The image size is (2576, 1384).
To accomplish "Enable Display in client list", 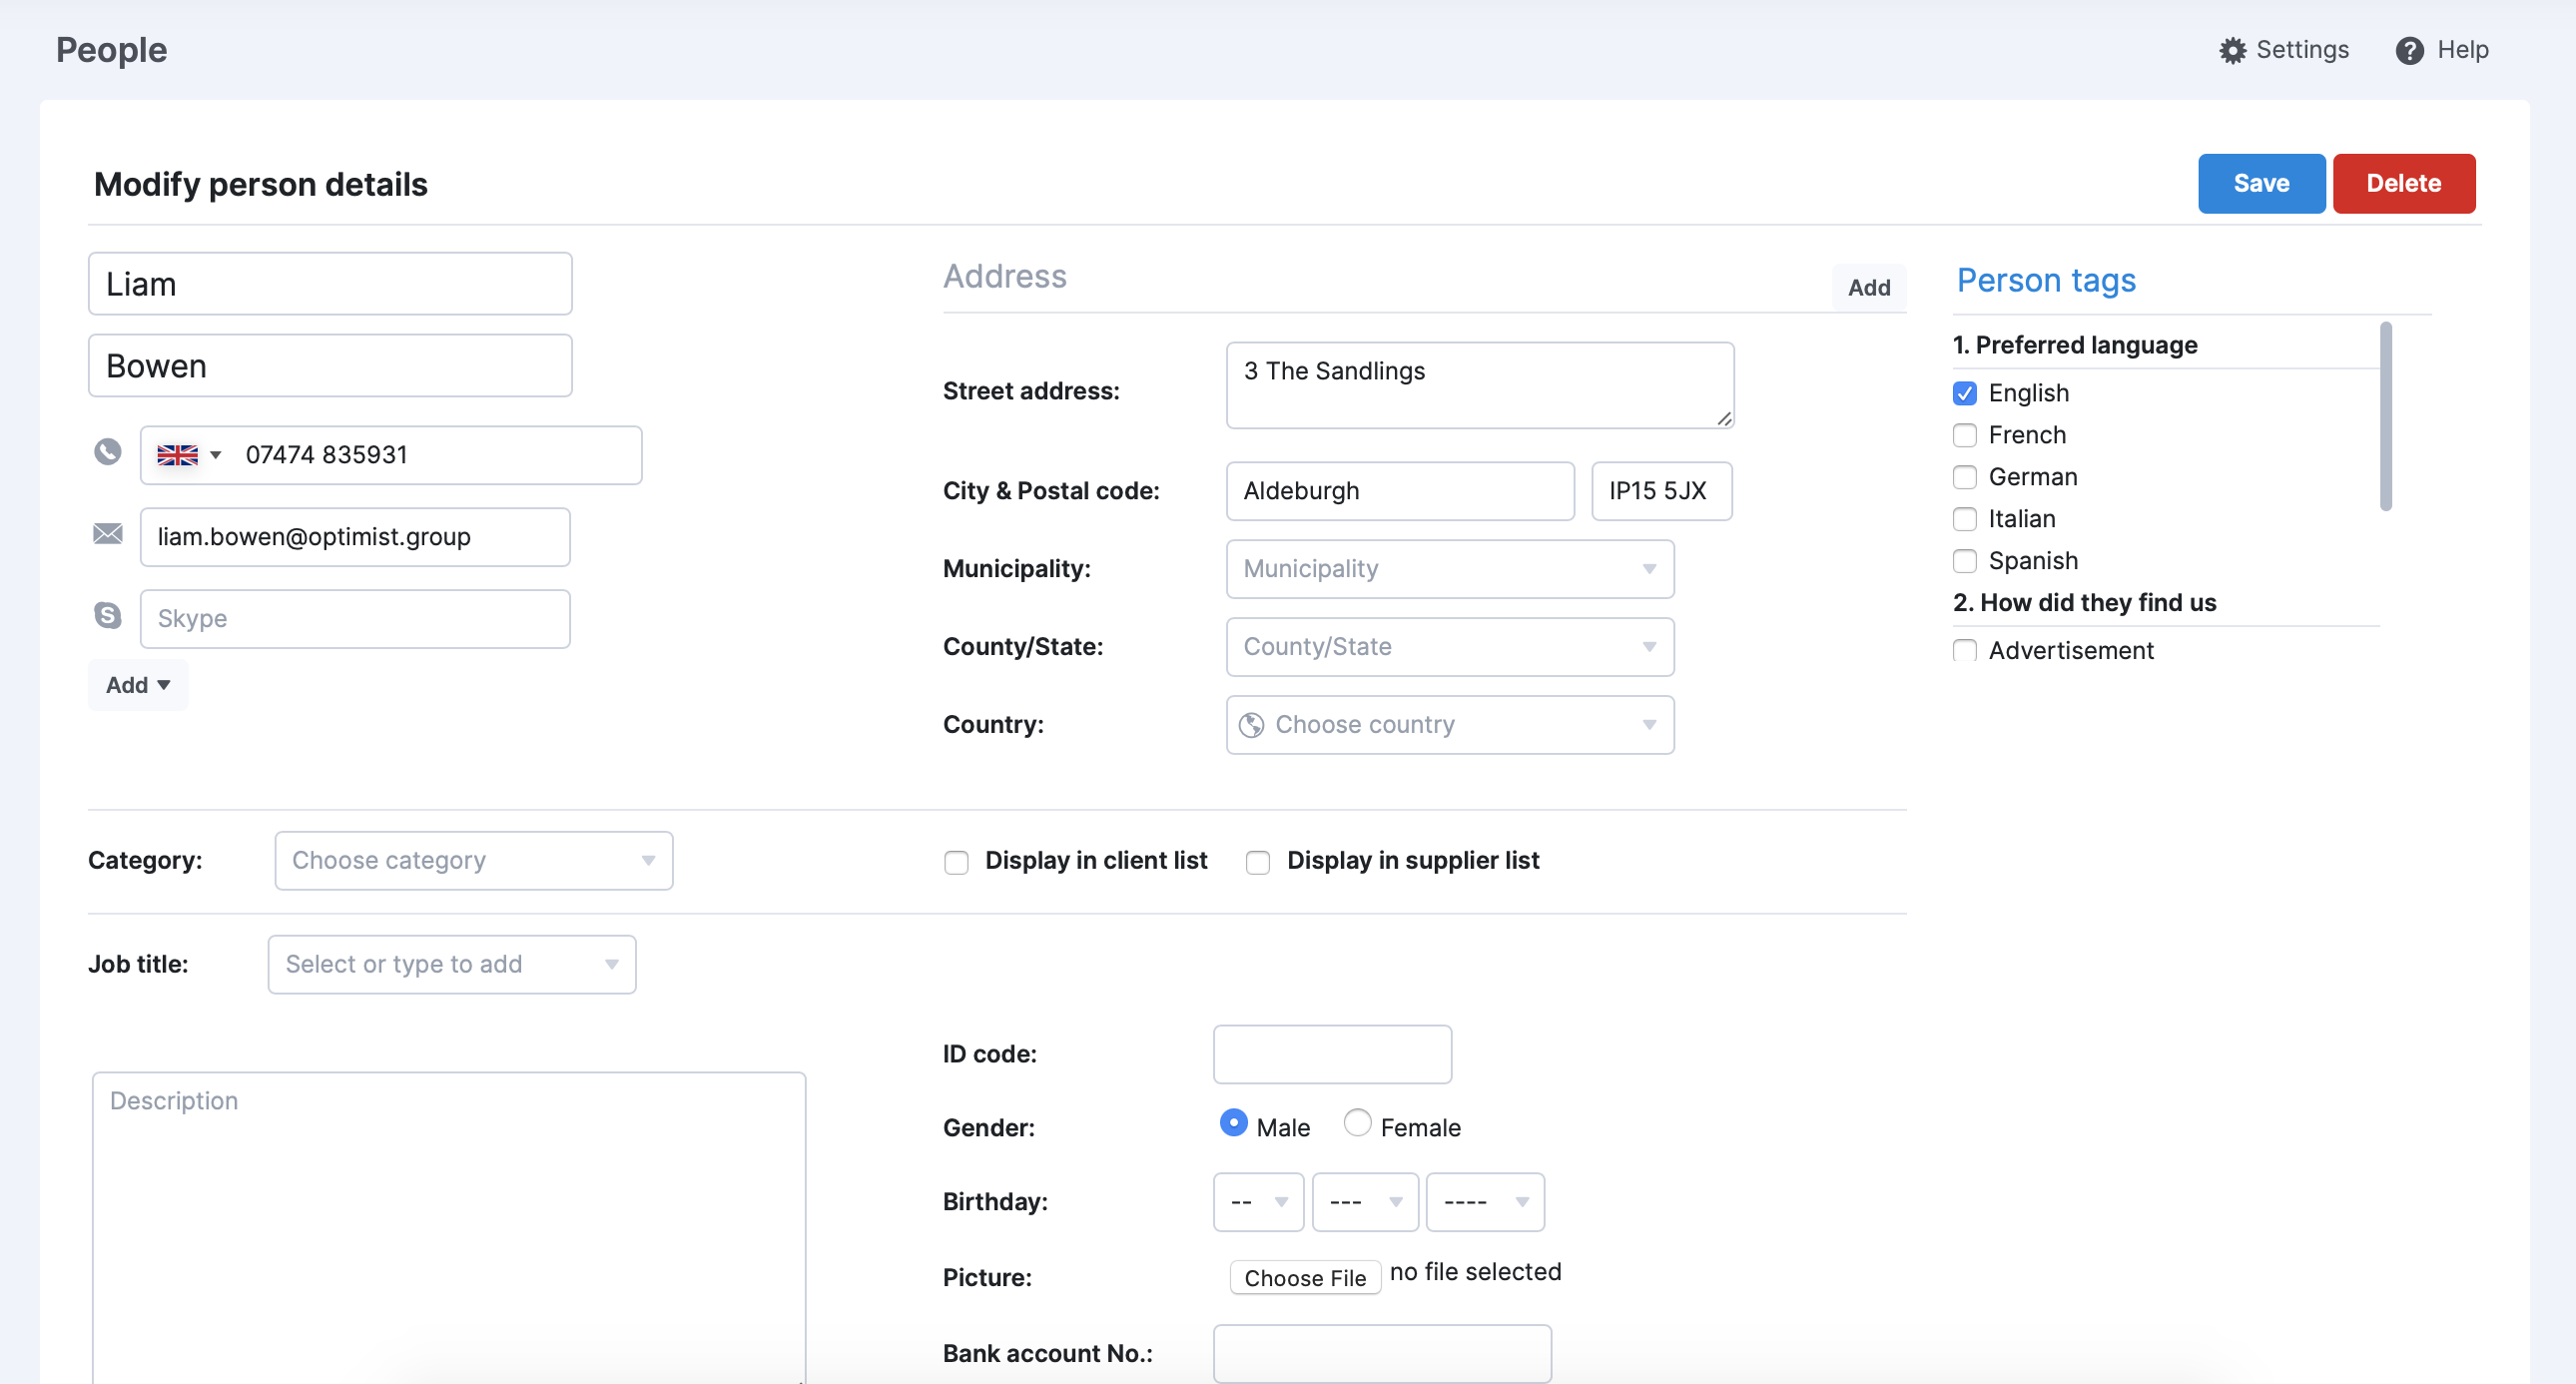I will click(x=956, y=862).
